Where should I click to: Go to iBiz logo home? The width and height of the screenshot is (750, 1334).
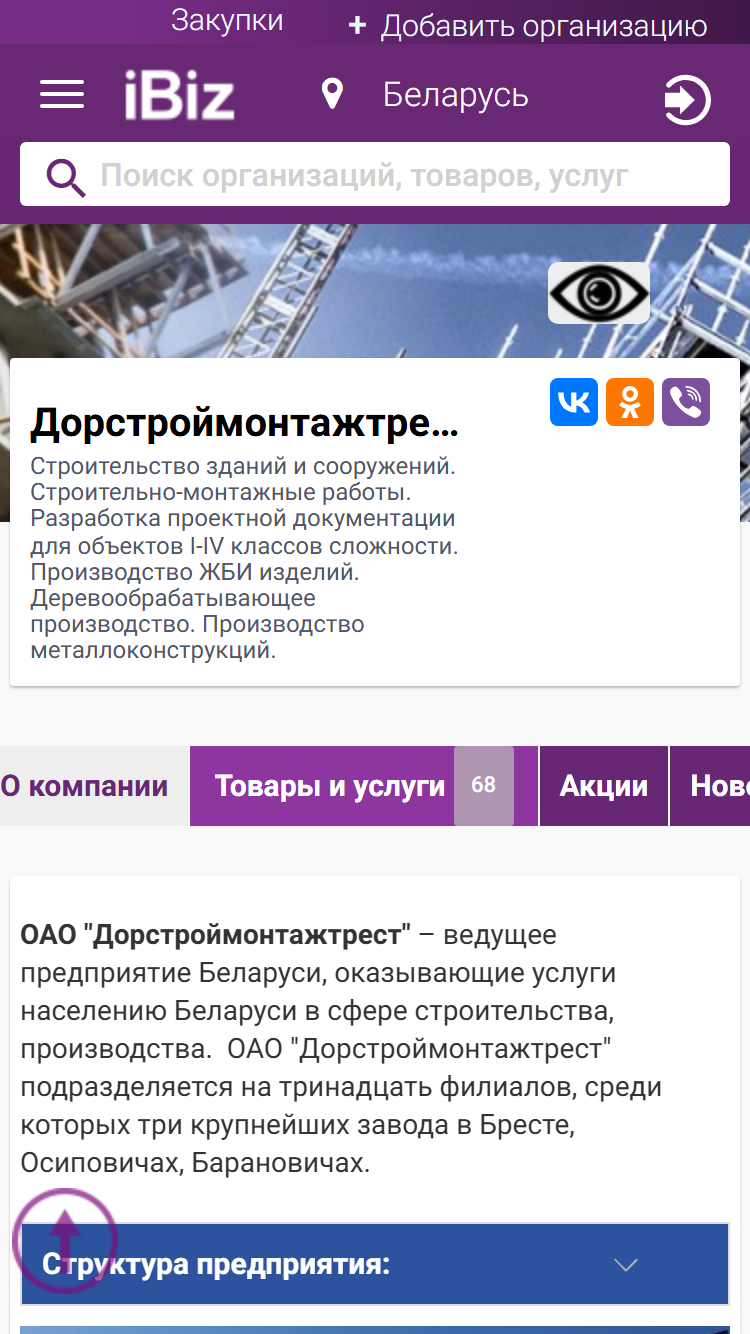click(180, 96)
